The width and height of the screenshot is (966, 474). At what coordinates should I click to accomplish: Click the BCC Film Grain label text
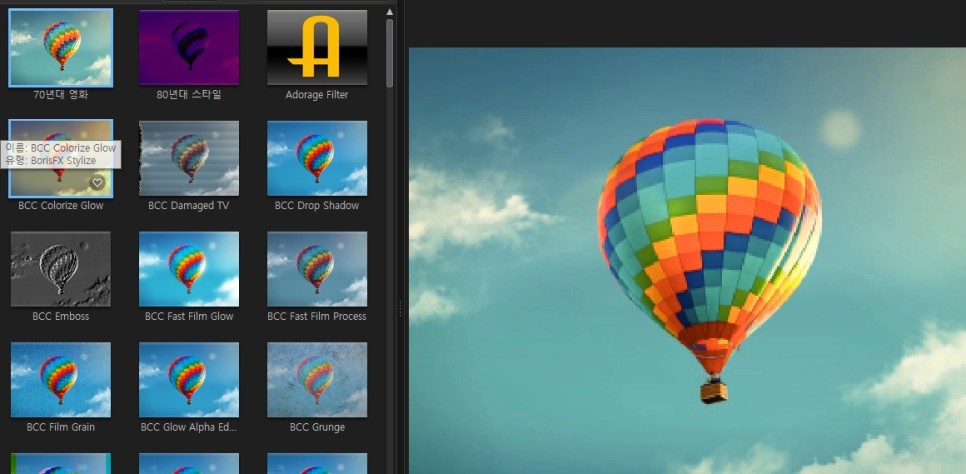pos(60,427)
